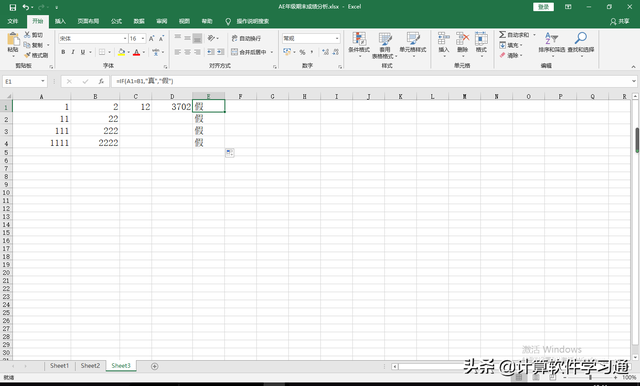The height and width of the screenshot is (386, 640).
Task: Open the font size 16 dropdown
Action: 143,38
